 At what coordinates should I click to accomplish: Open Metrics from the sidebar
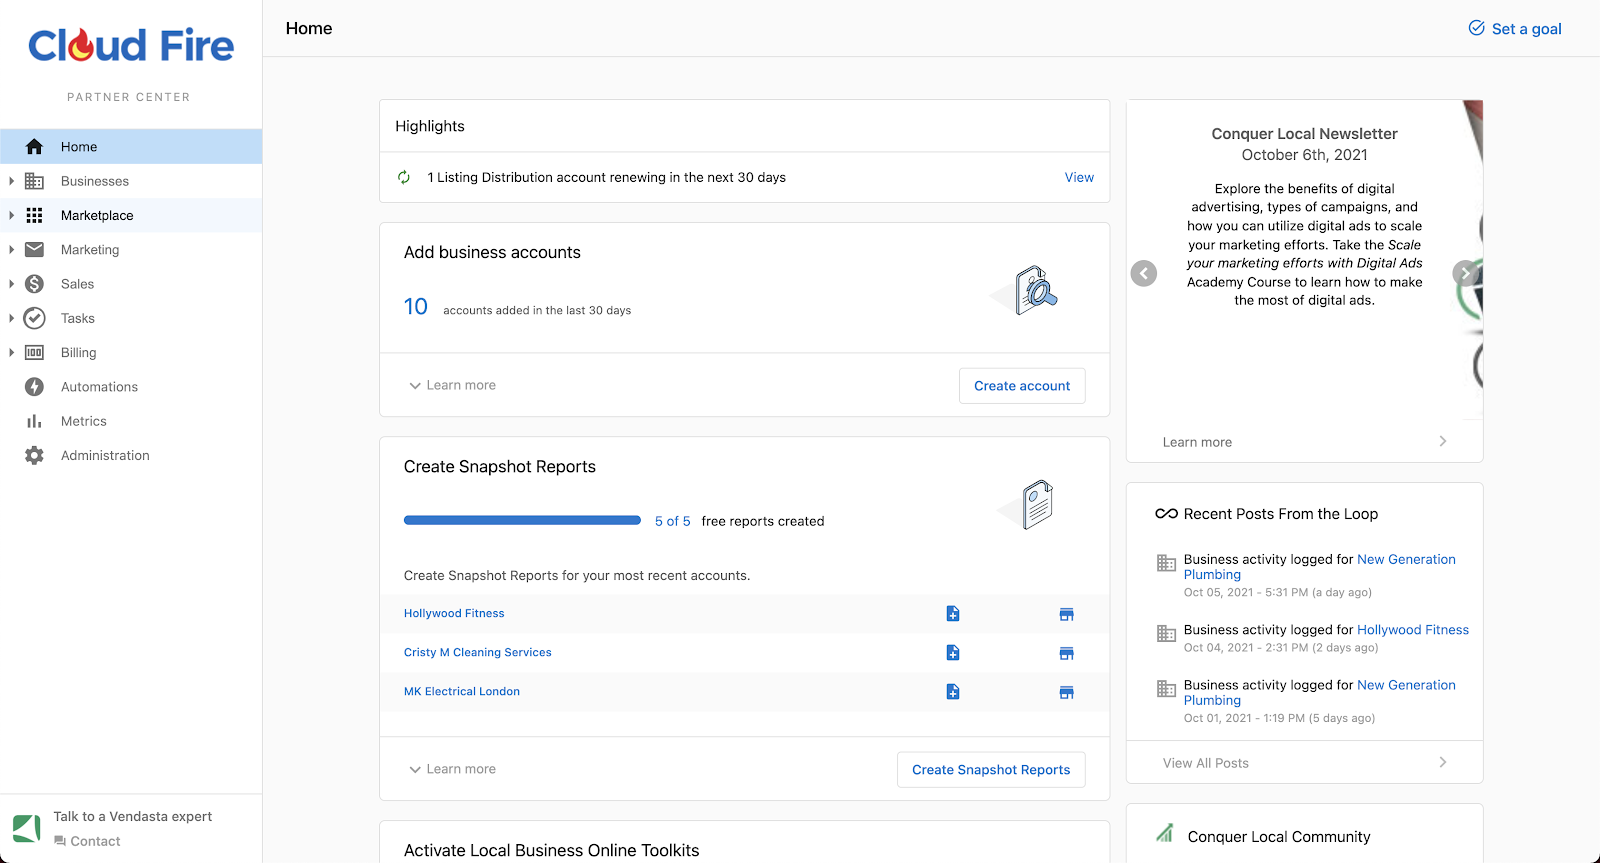[131, 421]
